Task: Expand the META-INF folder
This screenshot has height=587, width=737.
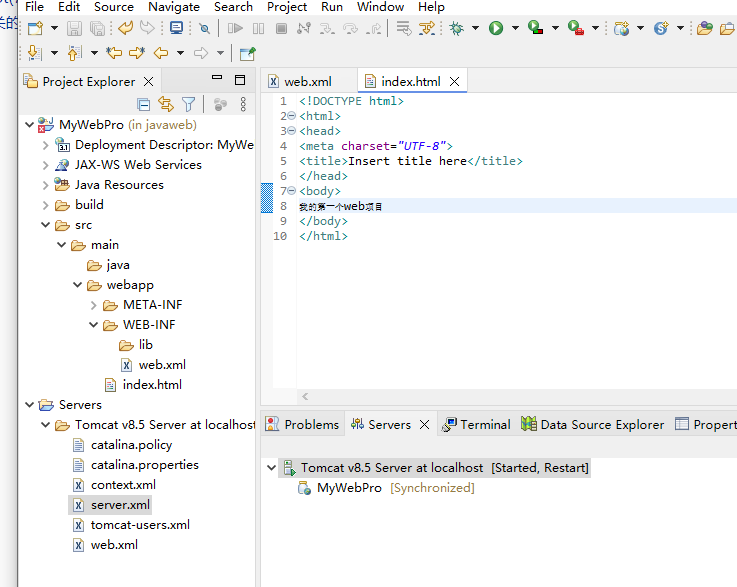Action: (x=93, y=305)
